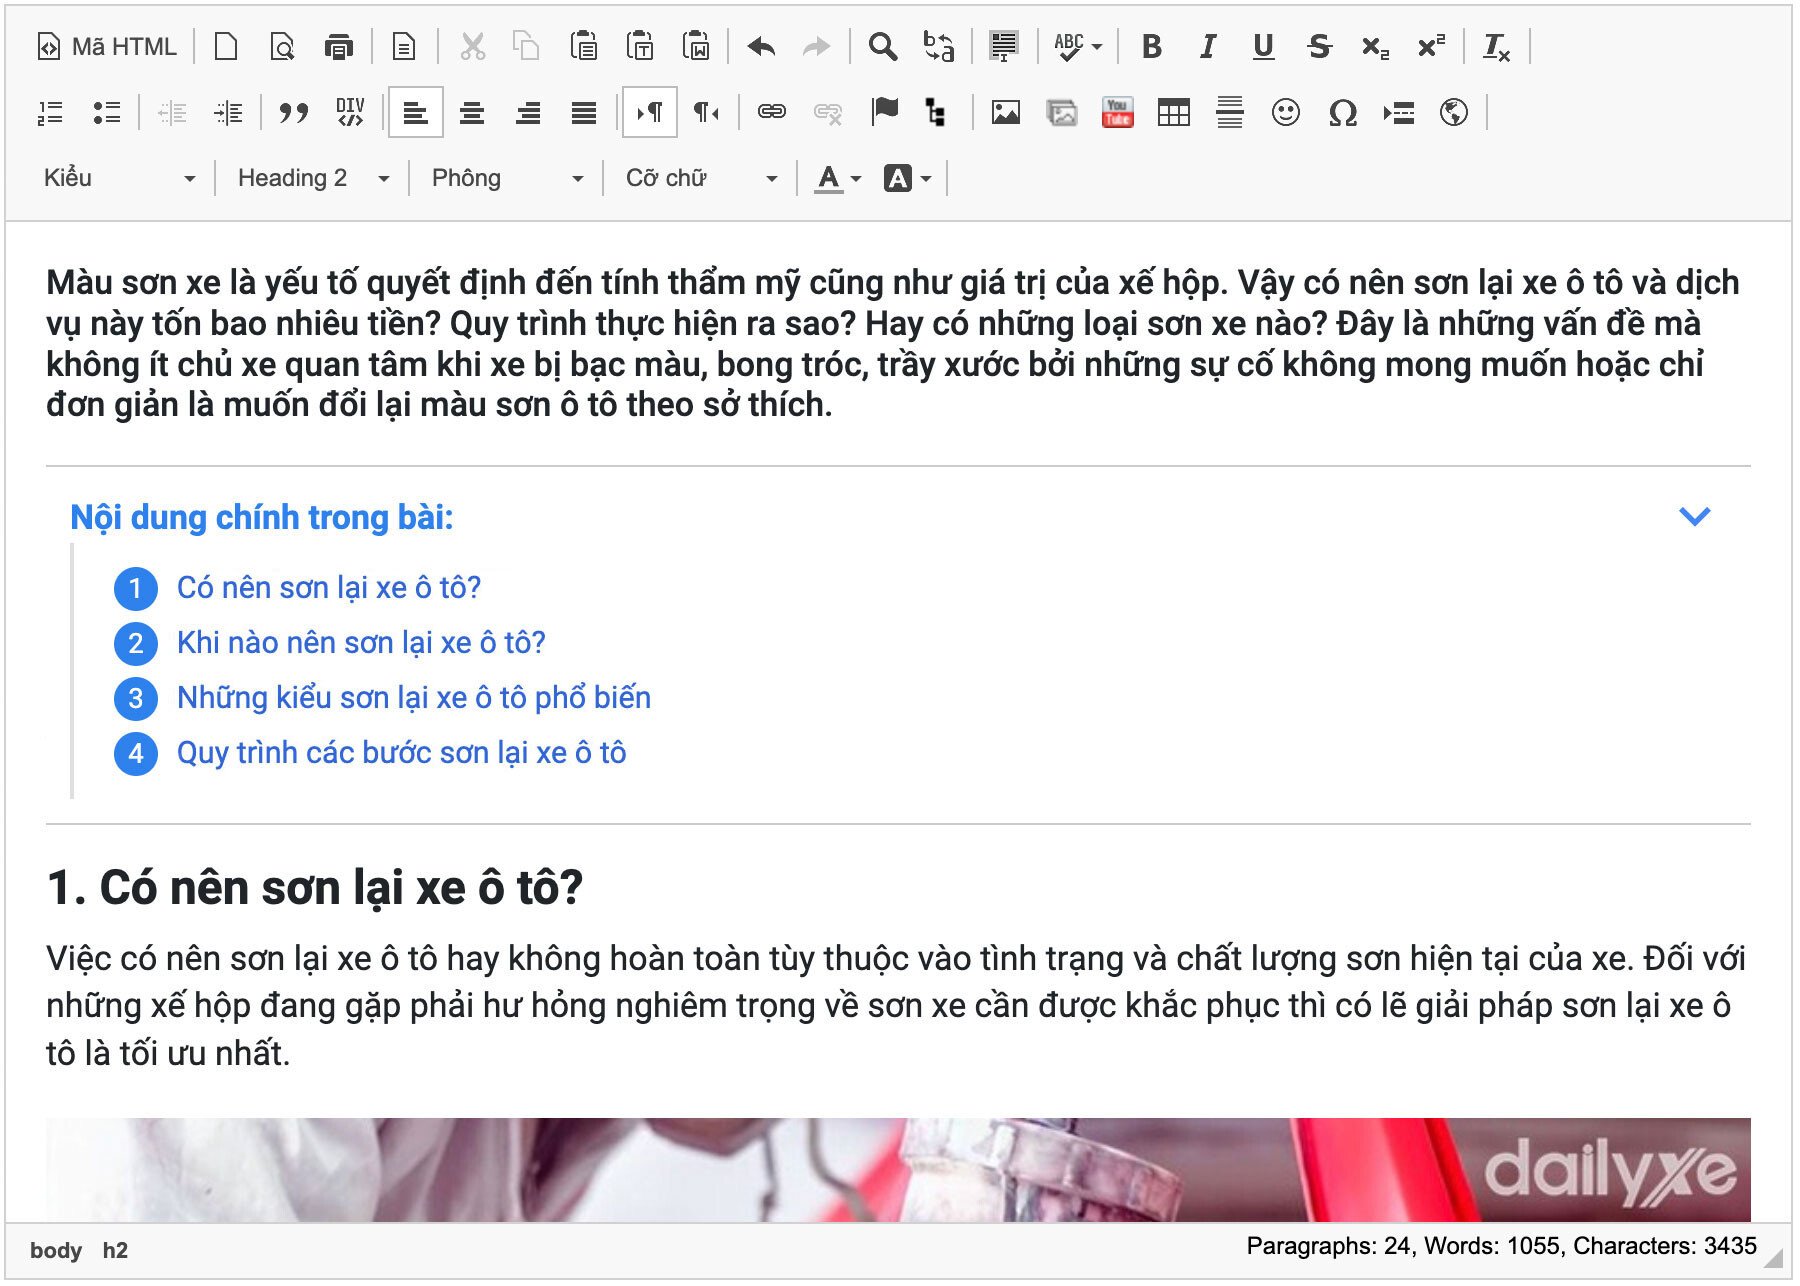Click the YouTube embed icon
Viewport: 1800px width, 1286px height.
point(1117,112)
